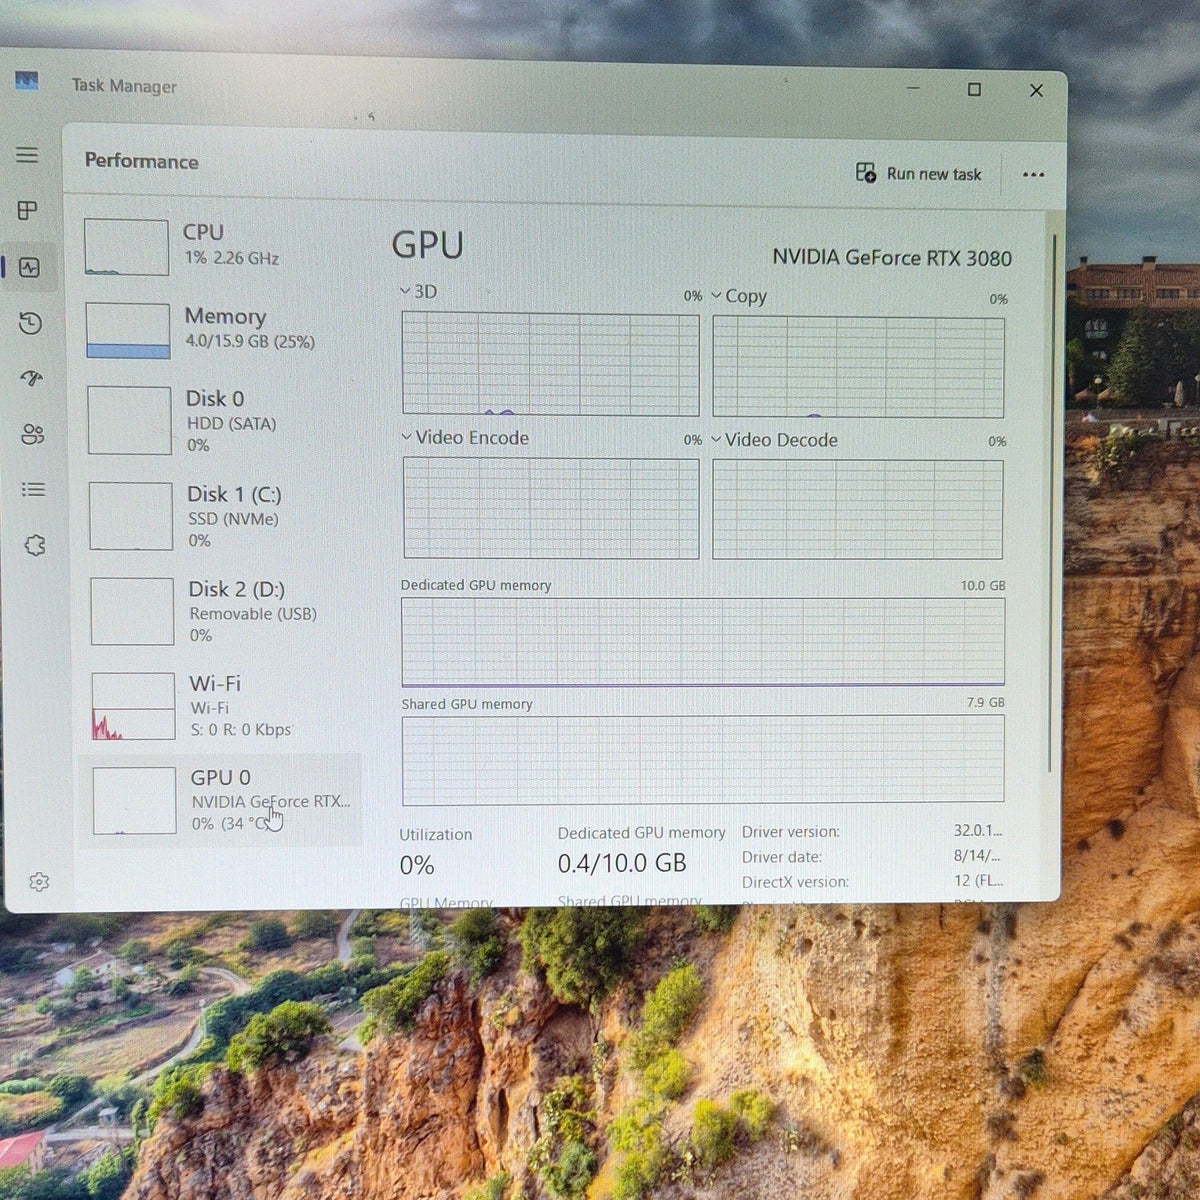Screen dimensions: 1200x1200
Task: Click the three-dot more options button
Action: (x=1033, y=174)
